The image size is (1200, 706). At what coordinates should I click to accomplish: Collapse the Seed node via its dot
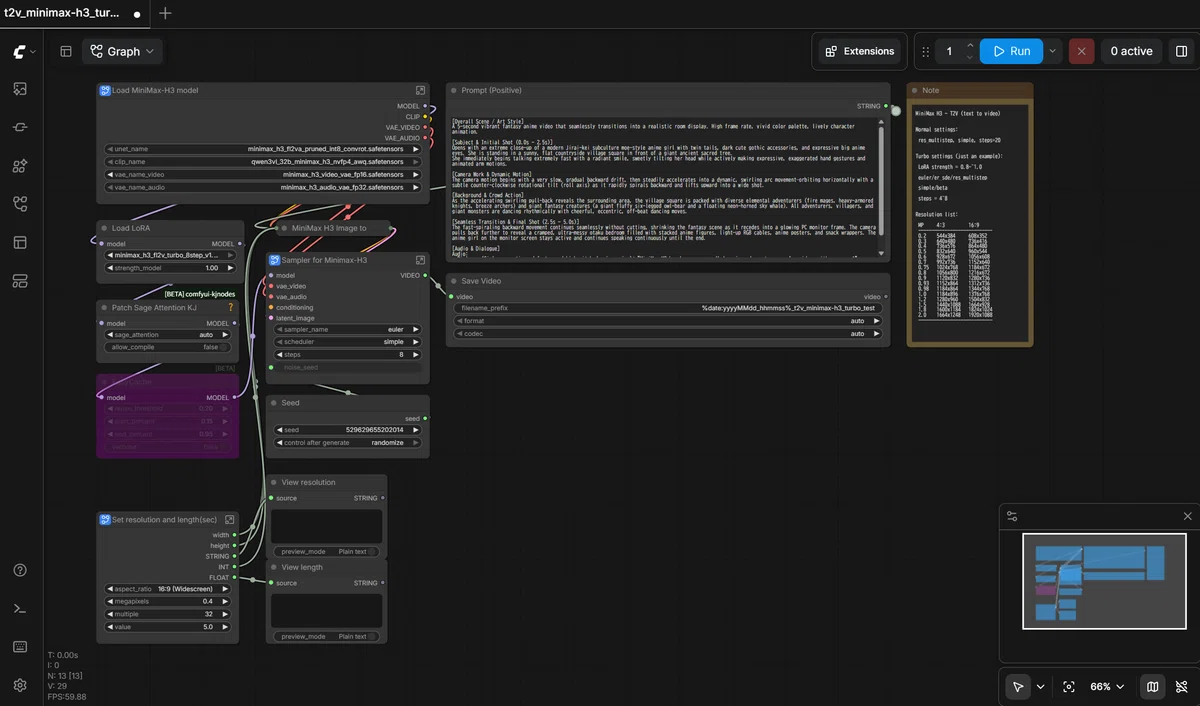tap(274, 403)
